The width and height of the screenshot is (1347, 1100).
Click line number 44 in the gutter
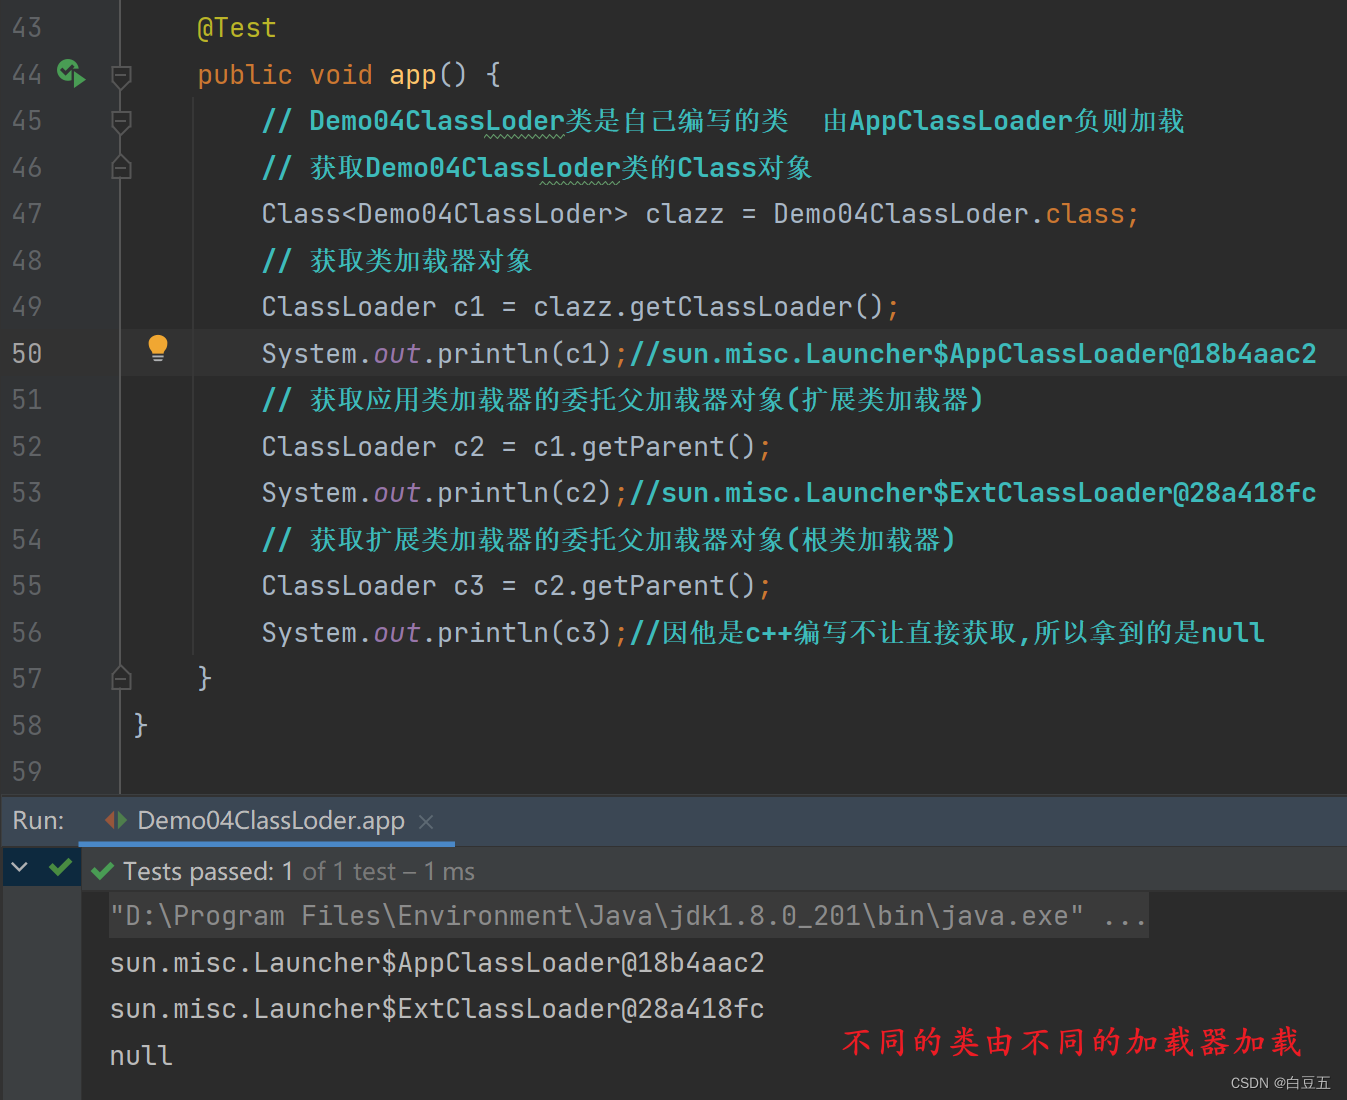(27, 75)
